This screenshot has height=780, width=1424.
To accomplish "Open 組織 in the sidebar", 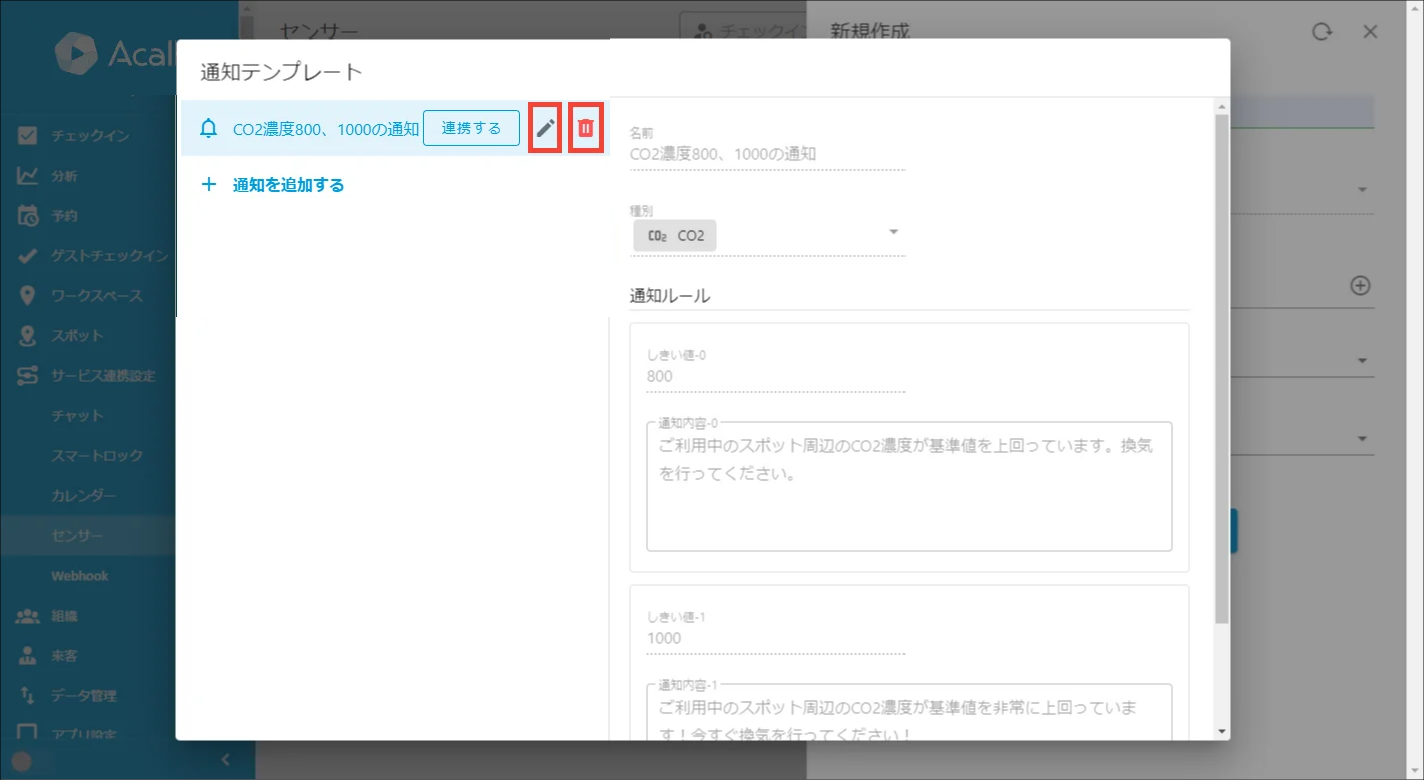I will tap(64, 616).
